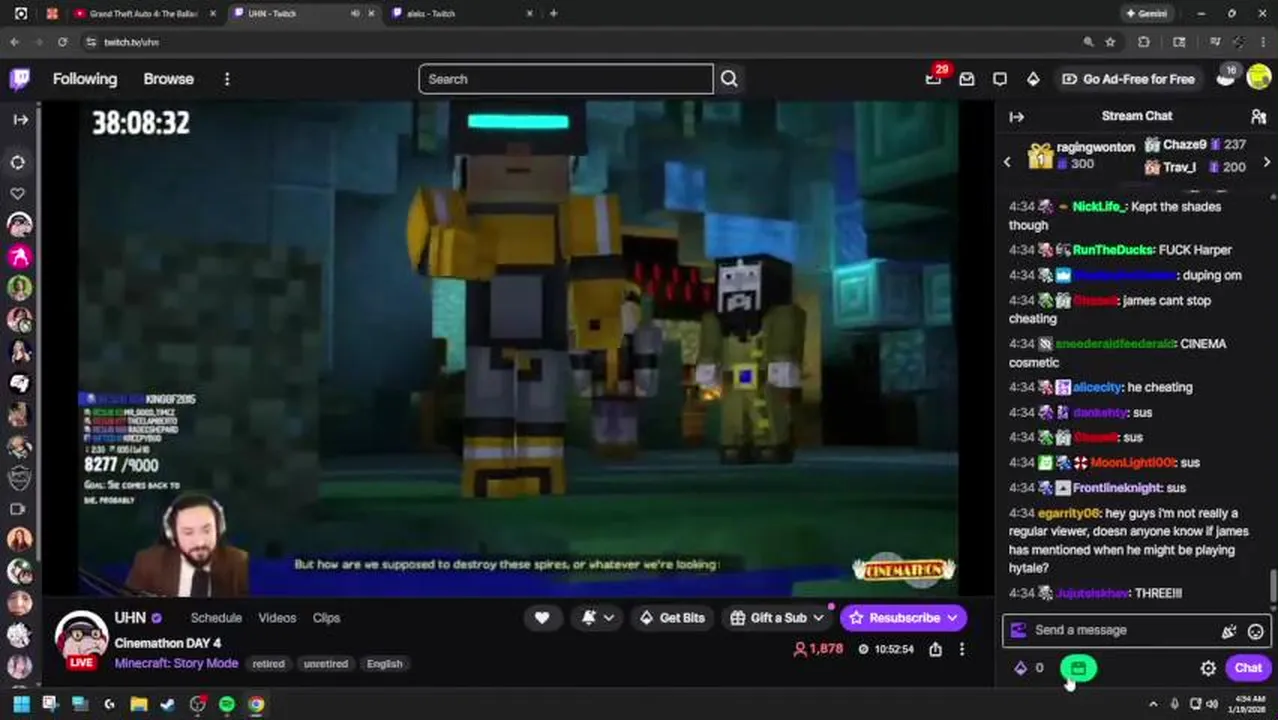Viewport: 1278px width, 720px height.
Task: Collapse the Stream Chat panel
Action: (x=1016, y=116)
